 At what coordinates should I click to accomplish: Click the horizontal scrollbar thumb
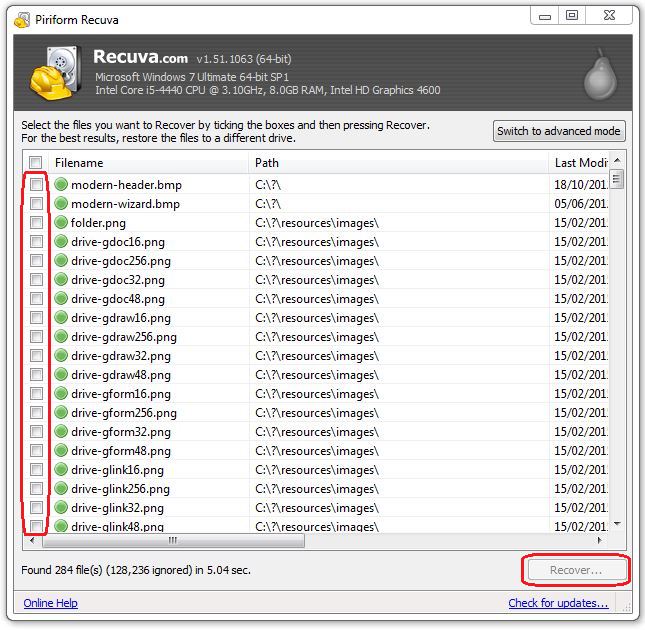point(173,540)
